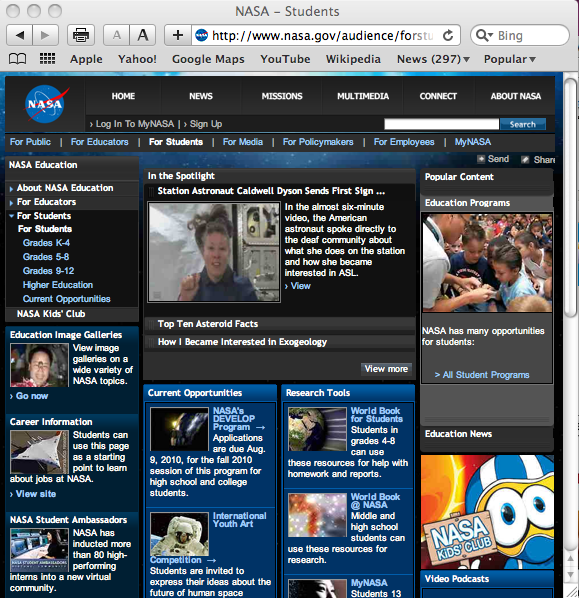Open World Book @ NASA link
The width and height of the screenshot is (579, 598).
pos(375,501)
